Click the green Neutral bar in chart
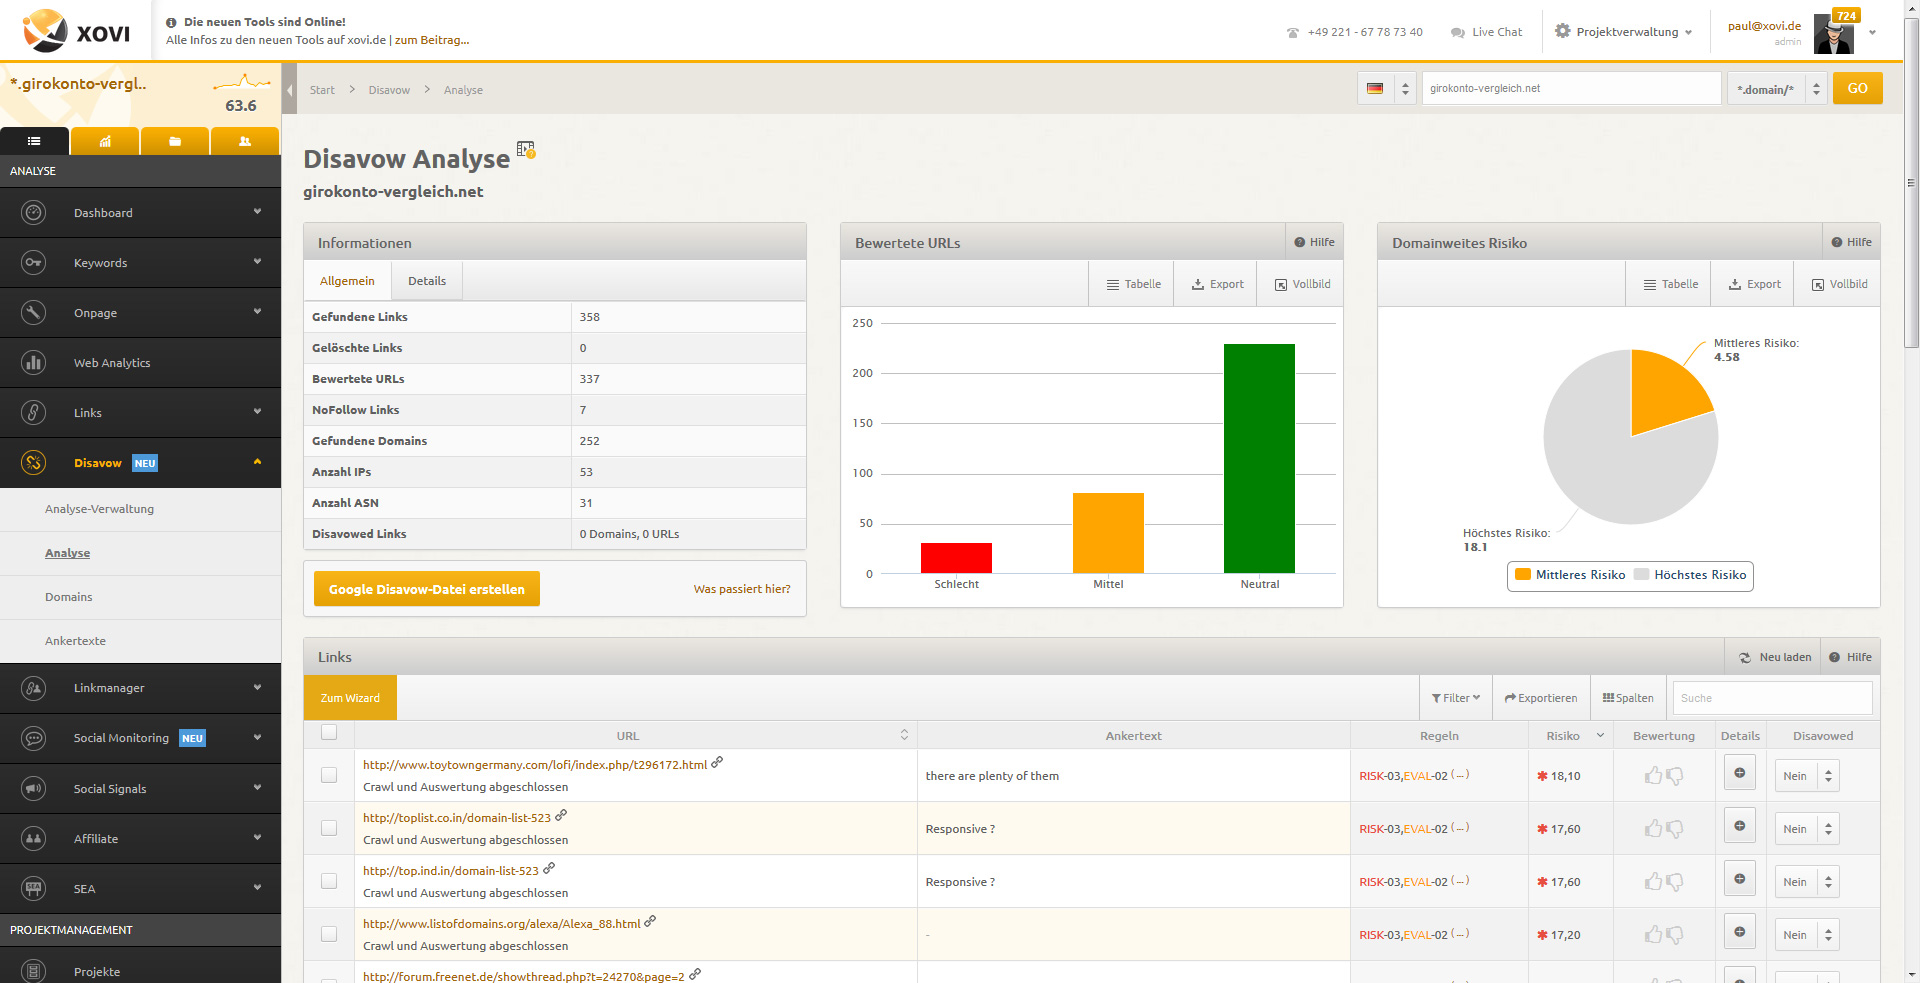Screen dimensions: 1920x983 tap(1259, 458)
